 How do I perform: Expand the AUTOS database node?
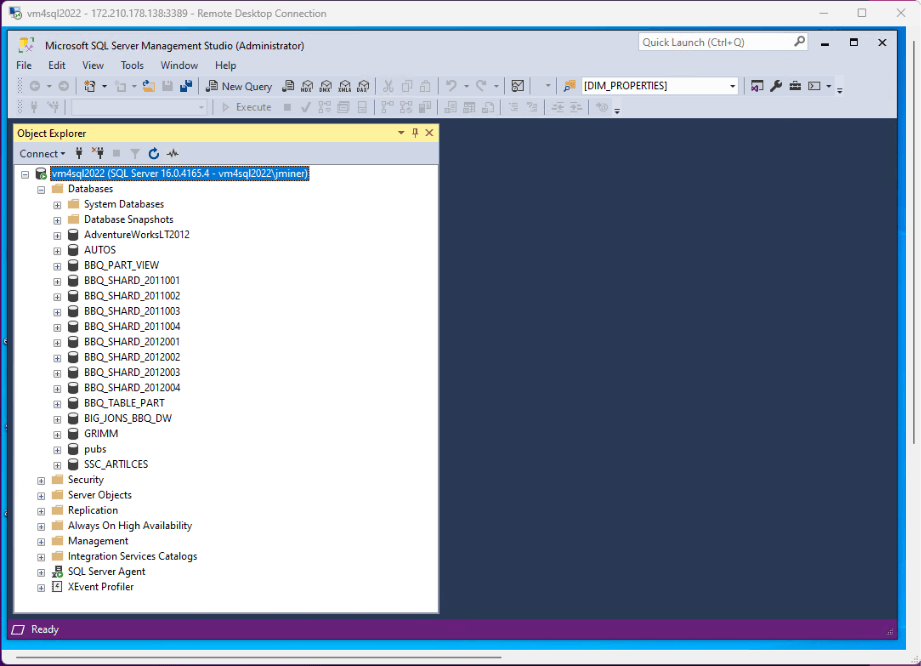point(57,251)
